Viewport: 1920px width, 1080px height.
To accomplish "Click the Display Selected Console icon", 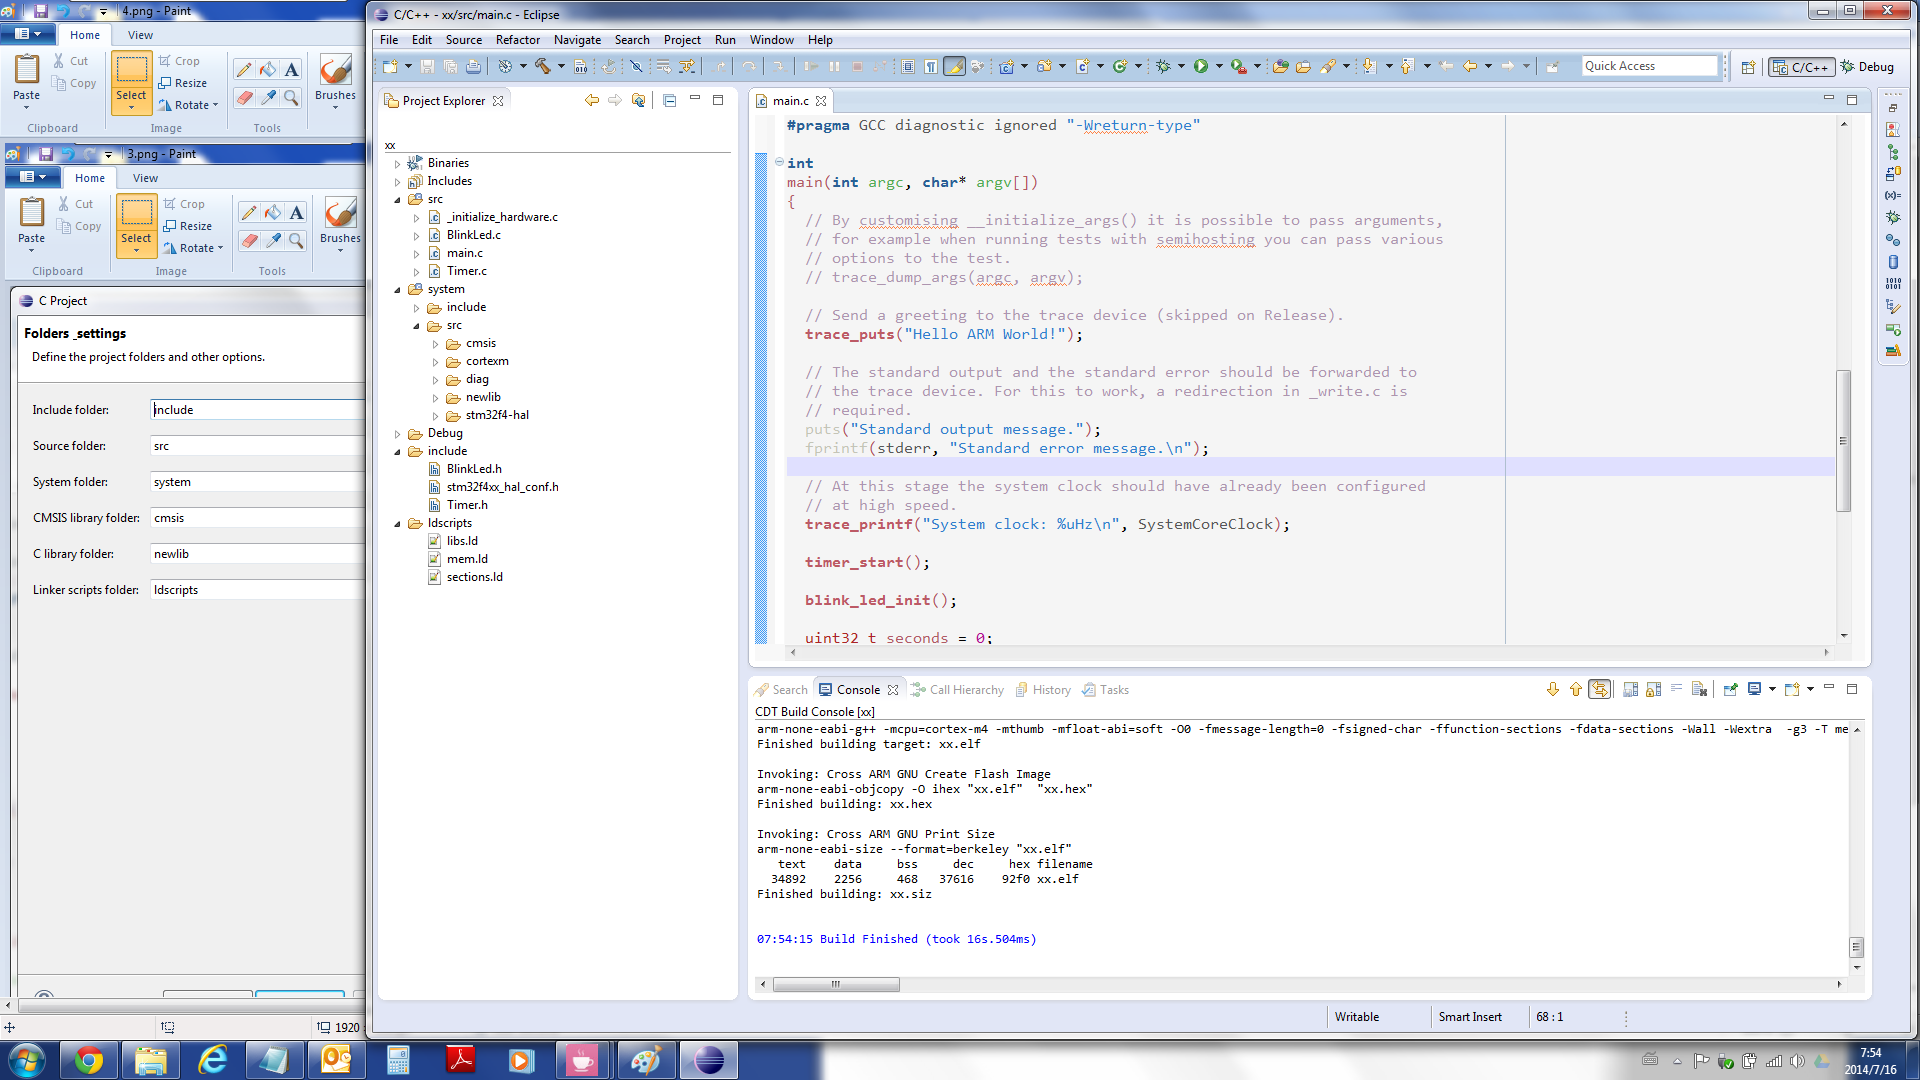I will [1754, 689].
